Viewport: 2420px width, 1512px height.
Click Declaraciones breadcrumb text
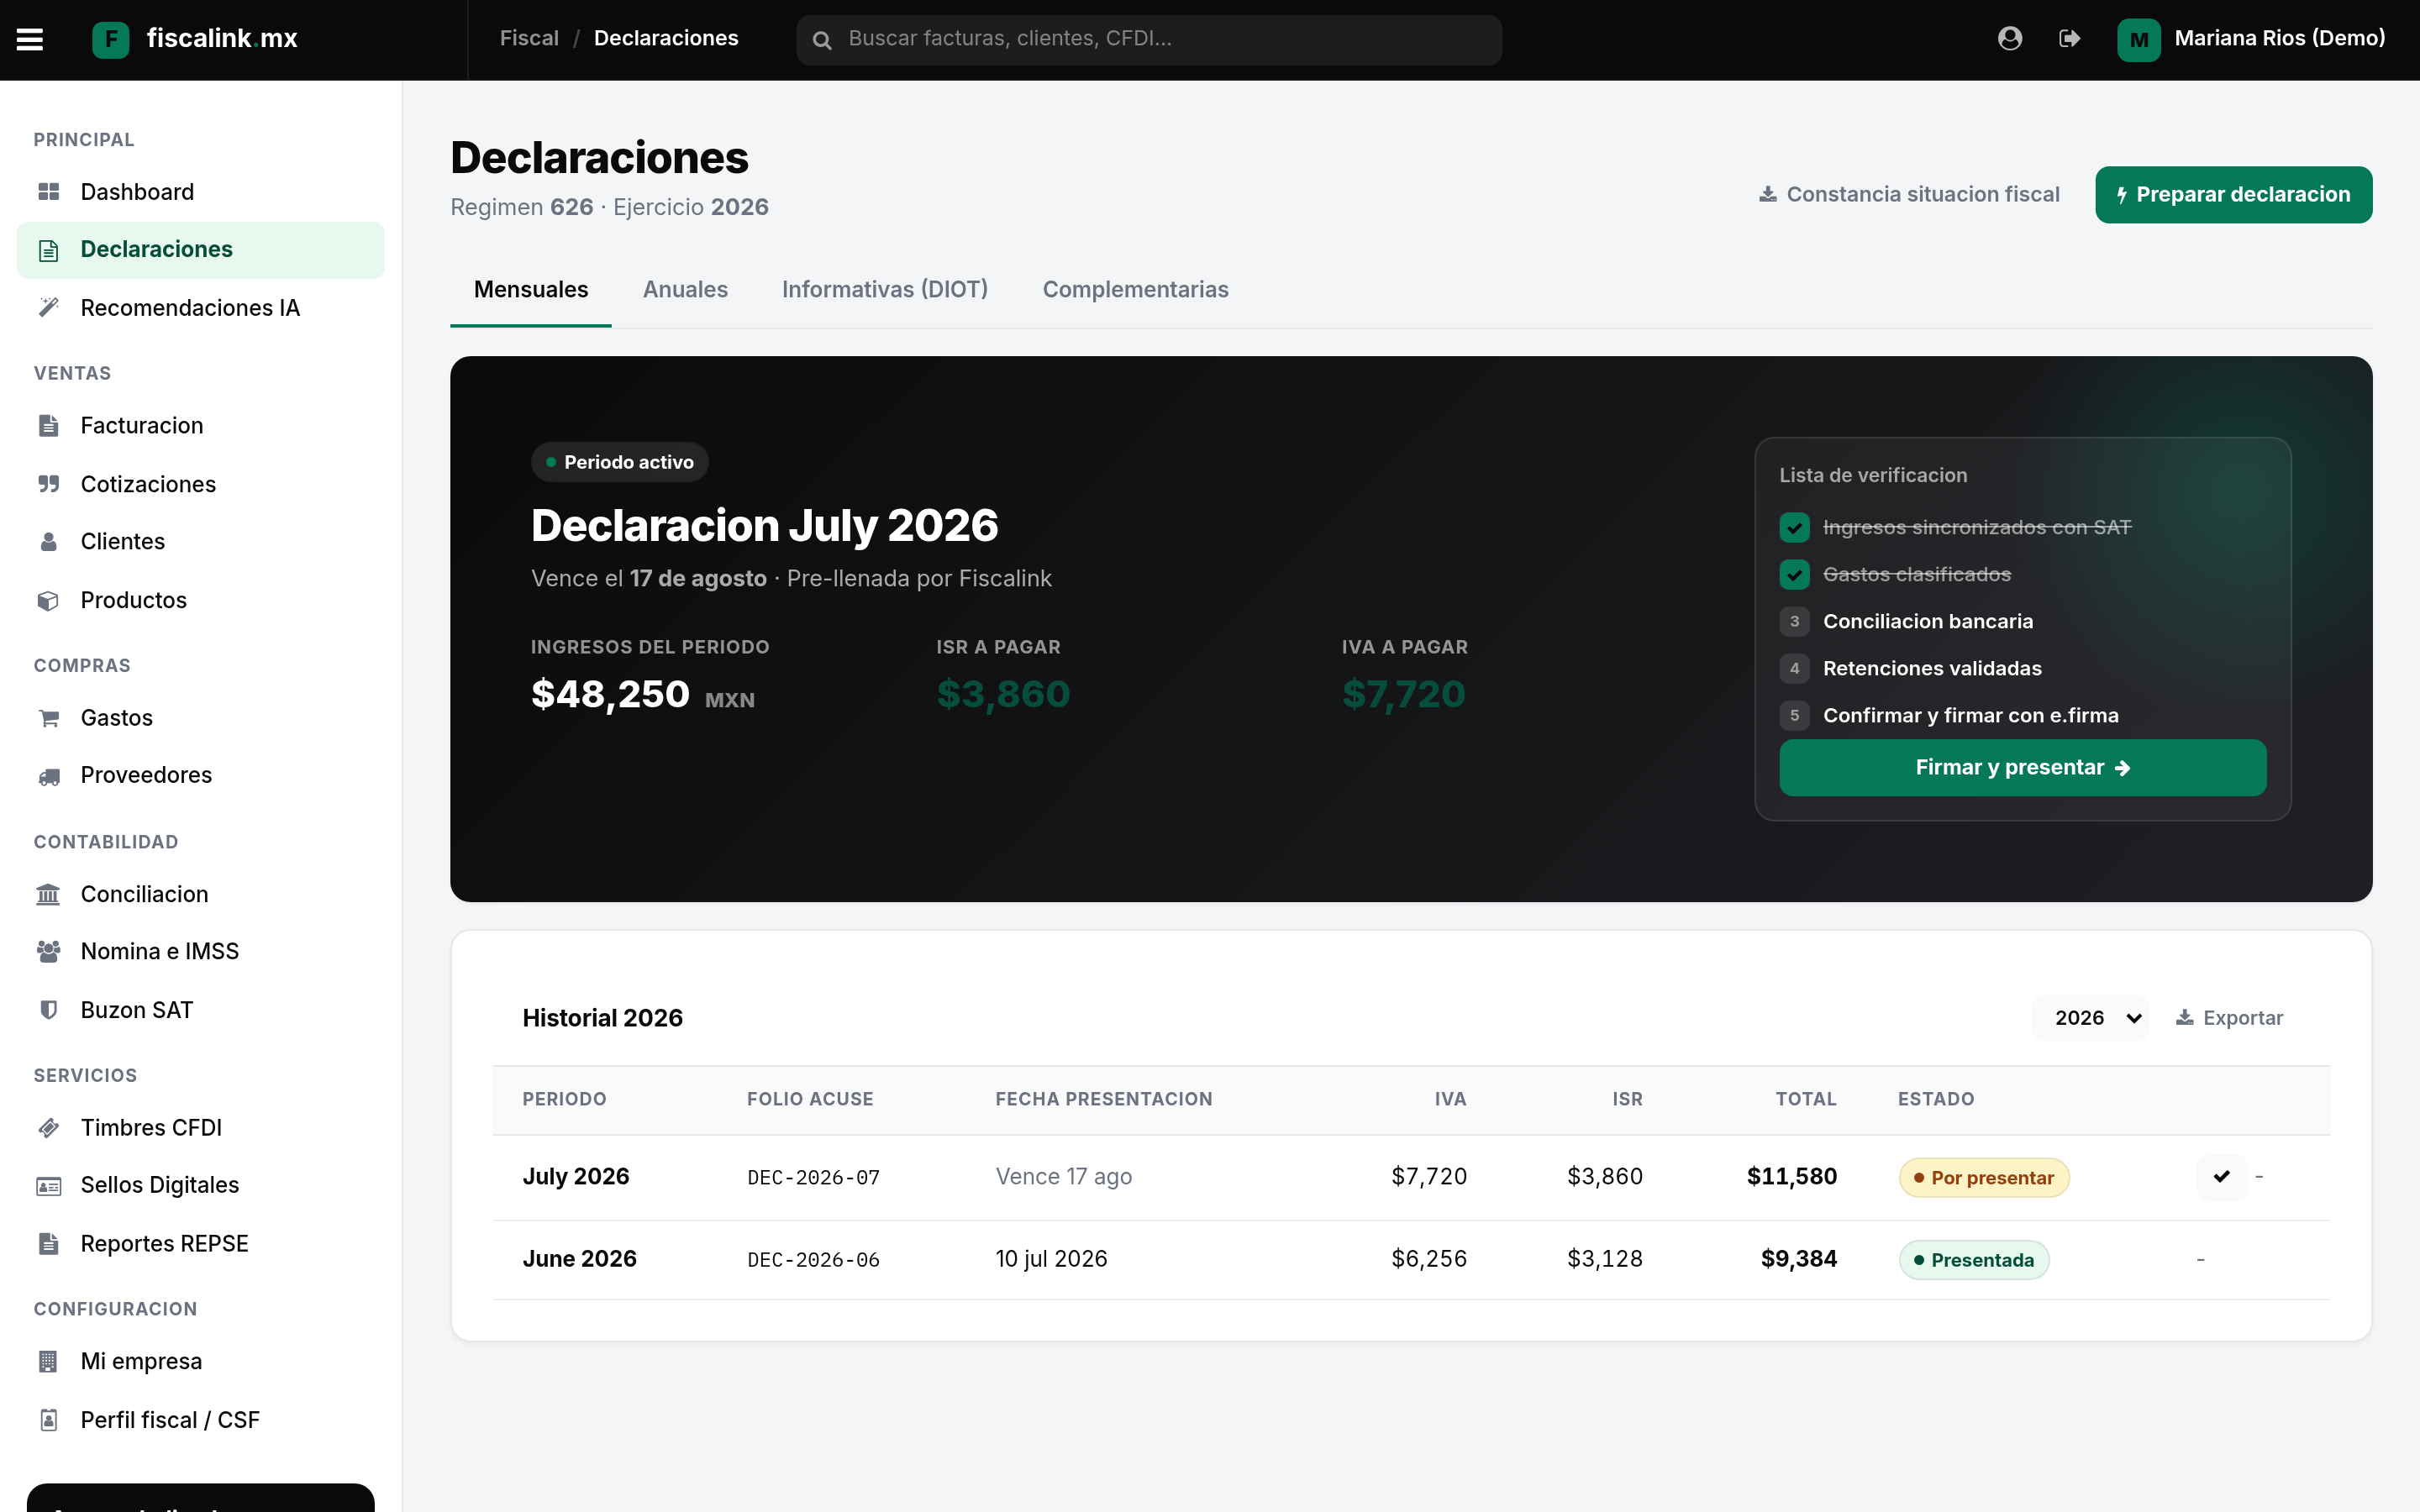coord(666,38)
